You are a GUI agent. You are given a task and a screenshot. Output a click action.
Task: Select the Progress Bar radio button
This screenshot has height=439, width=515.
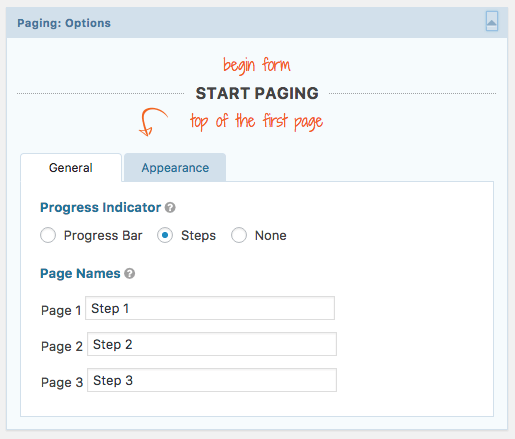point(48,235)
